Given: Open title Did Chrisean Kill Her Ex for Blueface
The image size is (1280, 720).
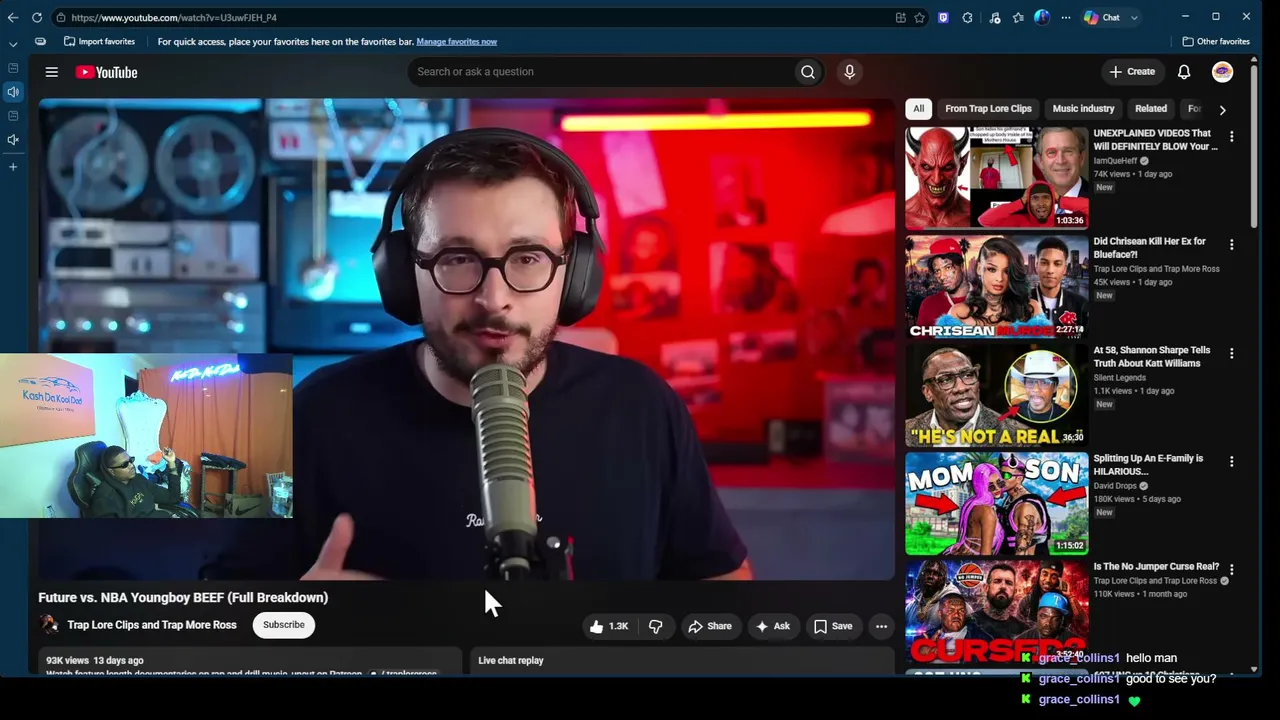Looking at the screenshot, I should [1149, 248].
